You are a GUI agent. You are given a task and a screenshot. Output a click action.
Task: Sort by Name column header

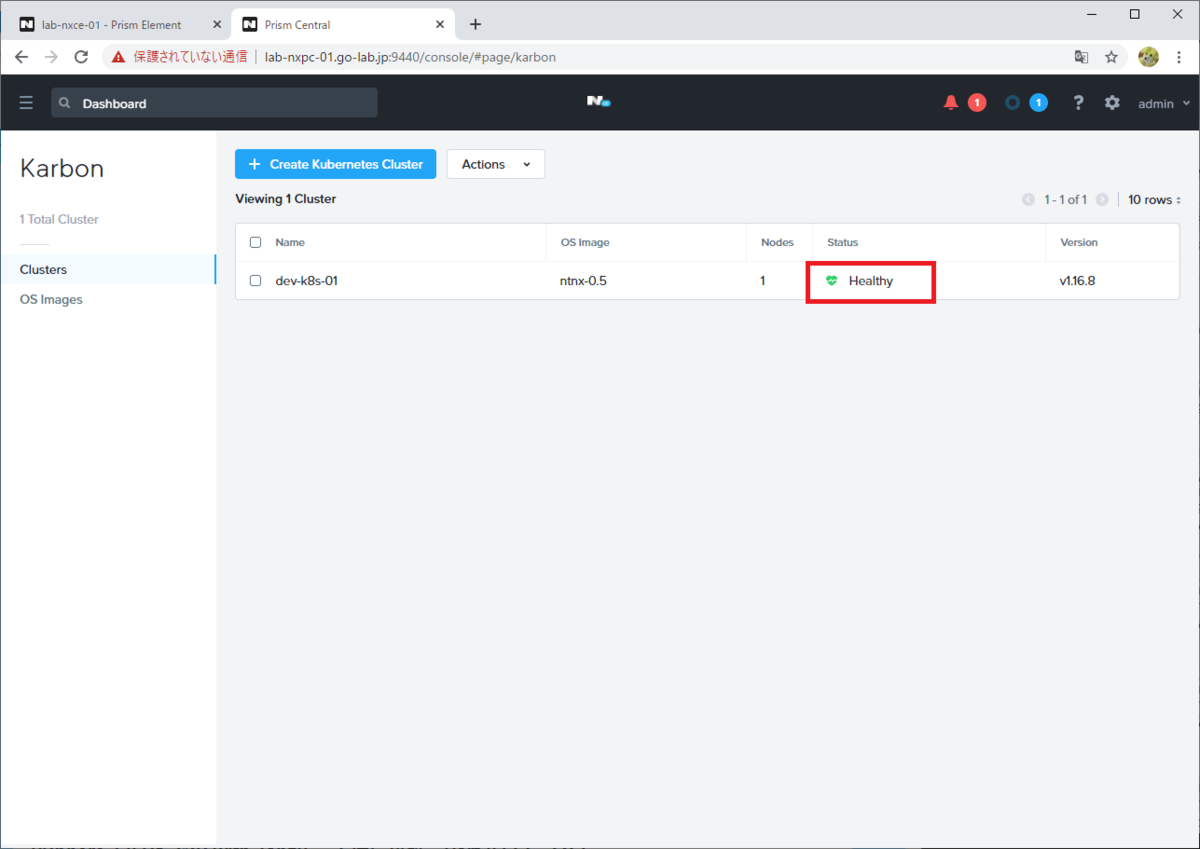290,243
